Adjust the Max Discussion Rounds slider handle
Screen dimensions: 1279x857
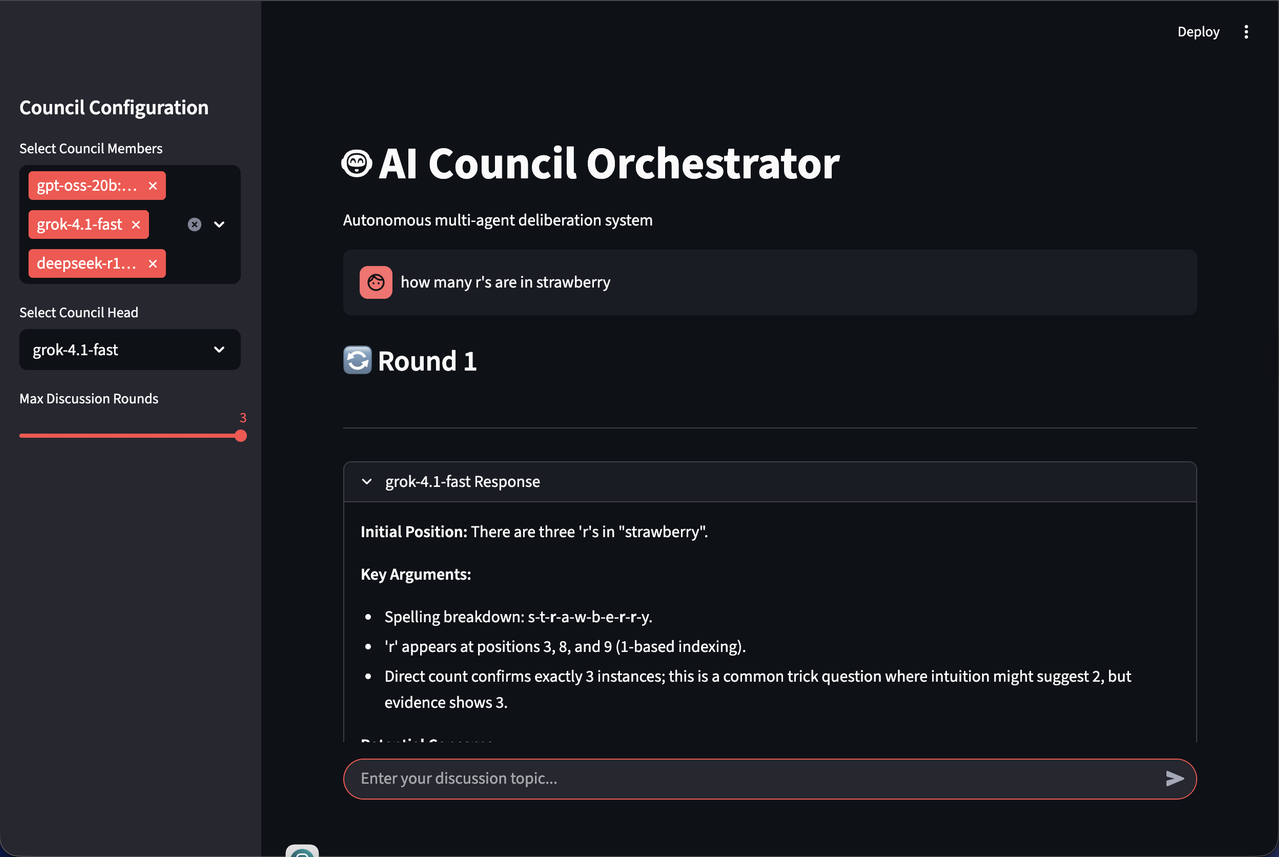(241, 436)
